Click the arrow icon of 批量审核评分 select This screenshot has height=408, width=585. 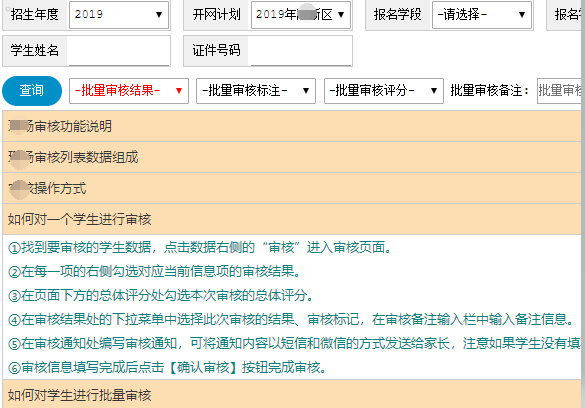click(434, 91)
